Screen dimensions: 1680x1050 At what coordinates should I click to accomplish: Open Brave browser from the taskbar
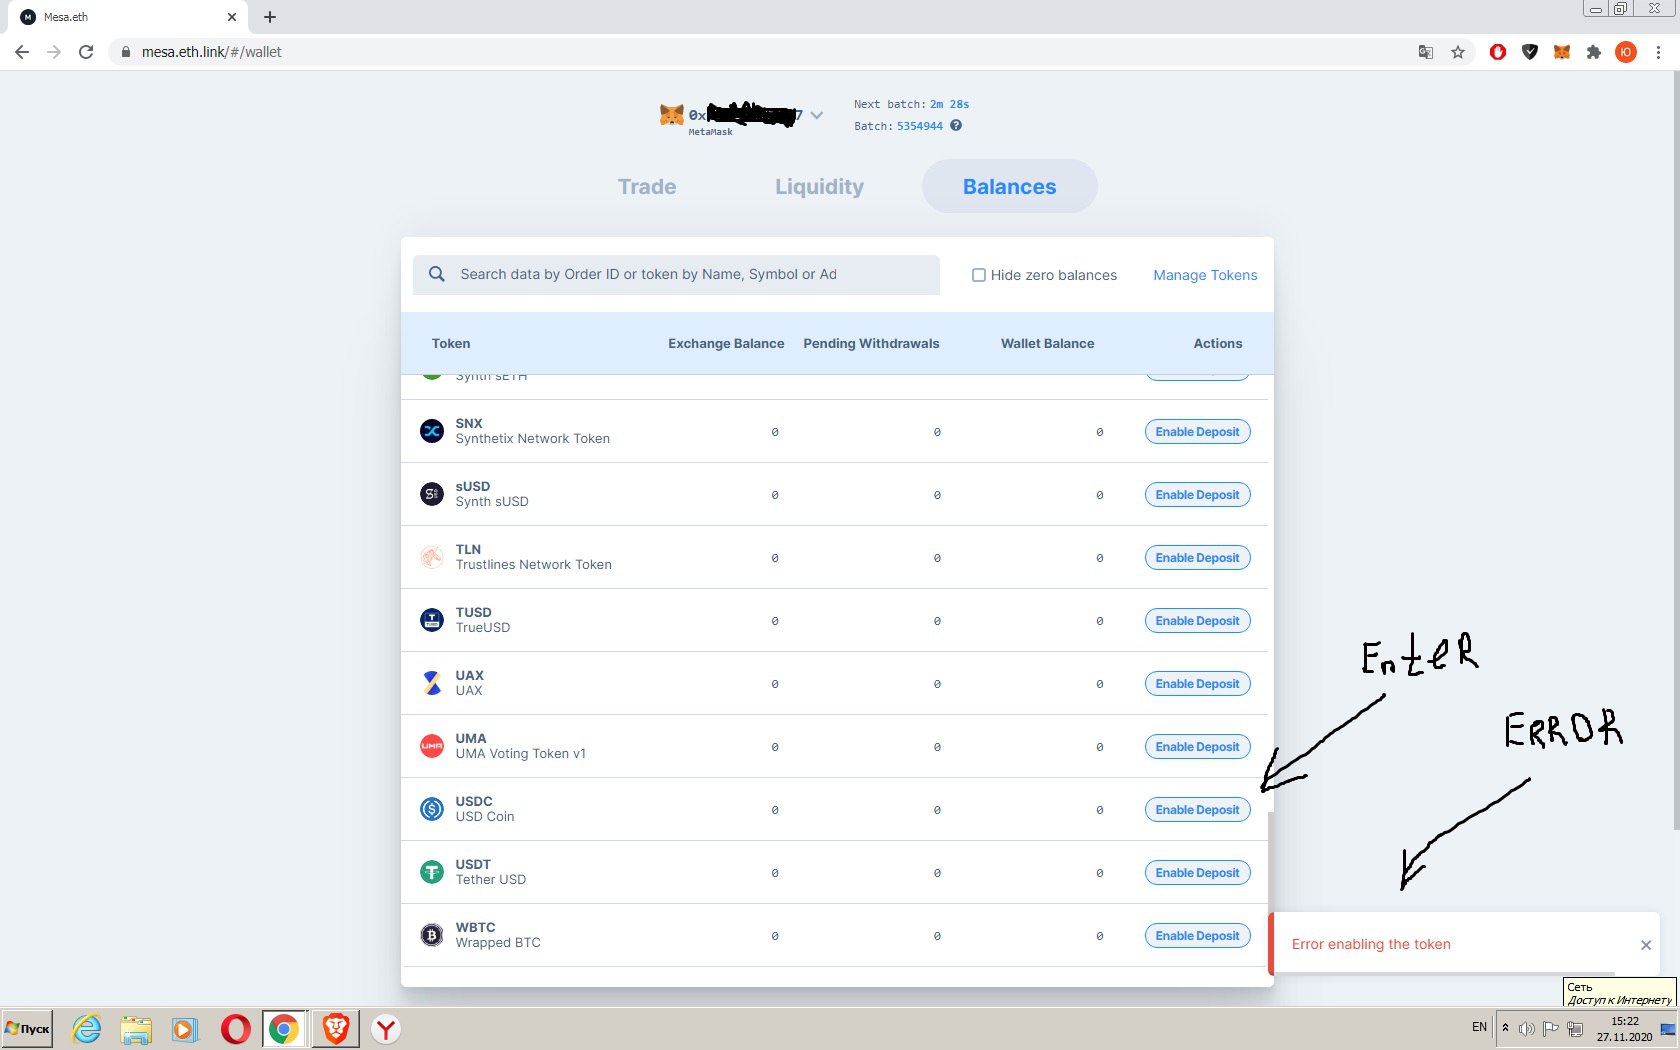click(336, 1029)
